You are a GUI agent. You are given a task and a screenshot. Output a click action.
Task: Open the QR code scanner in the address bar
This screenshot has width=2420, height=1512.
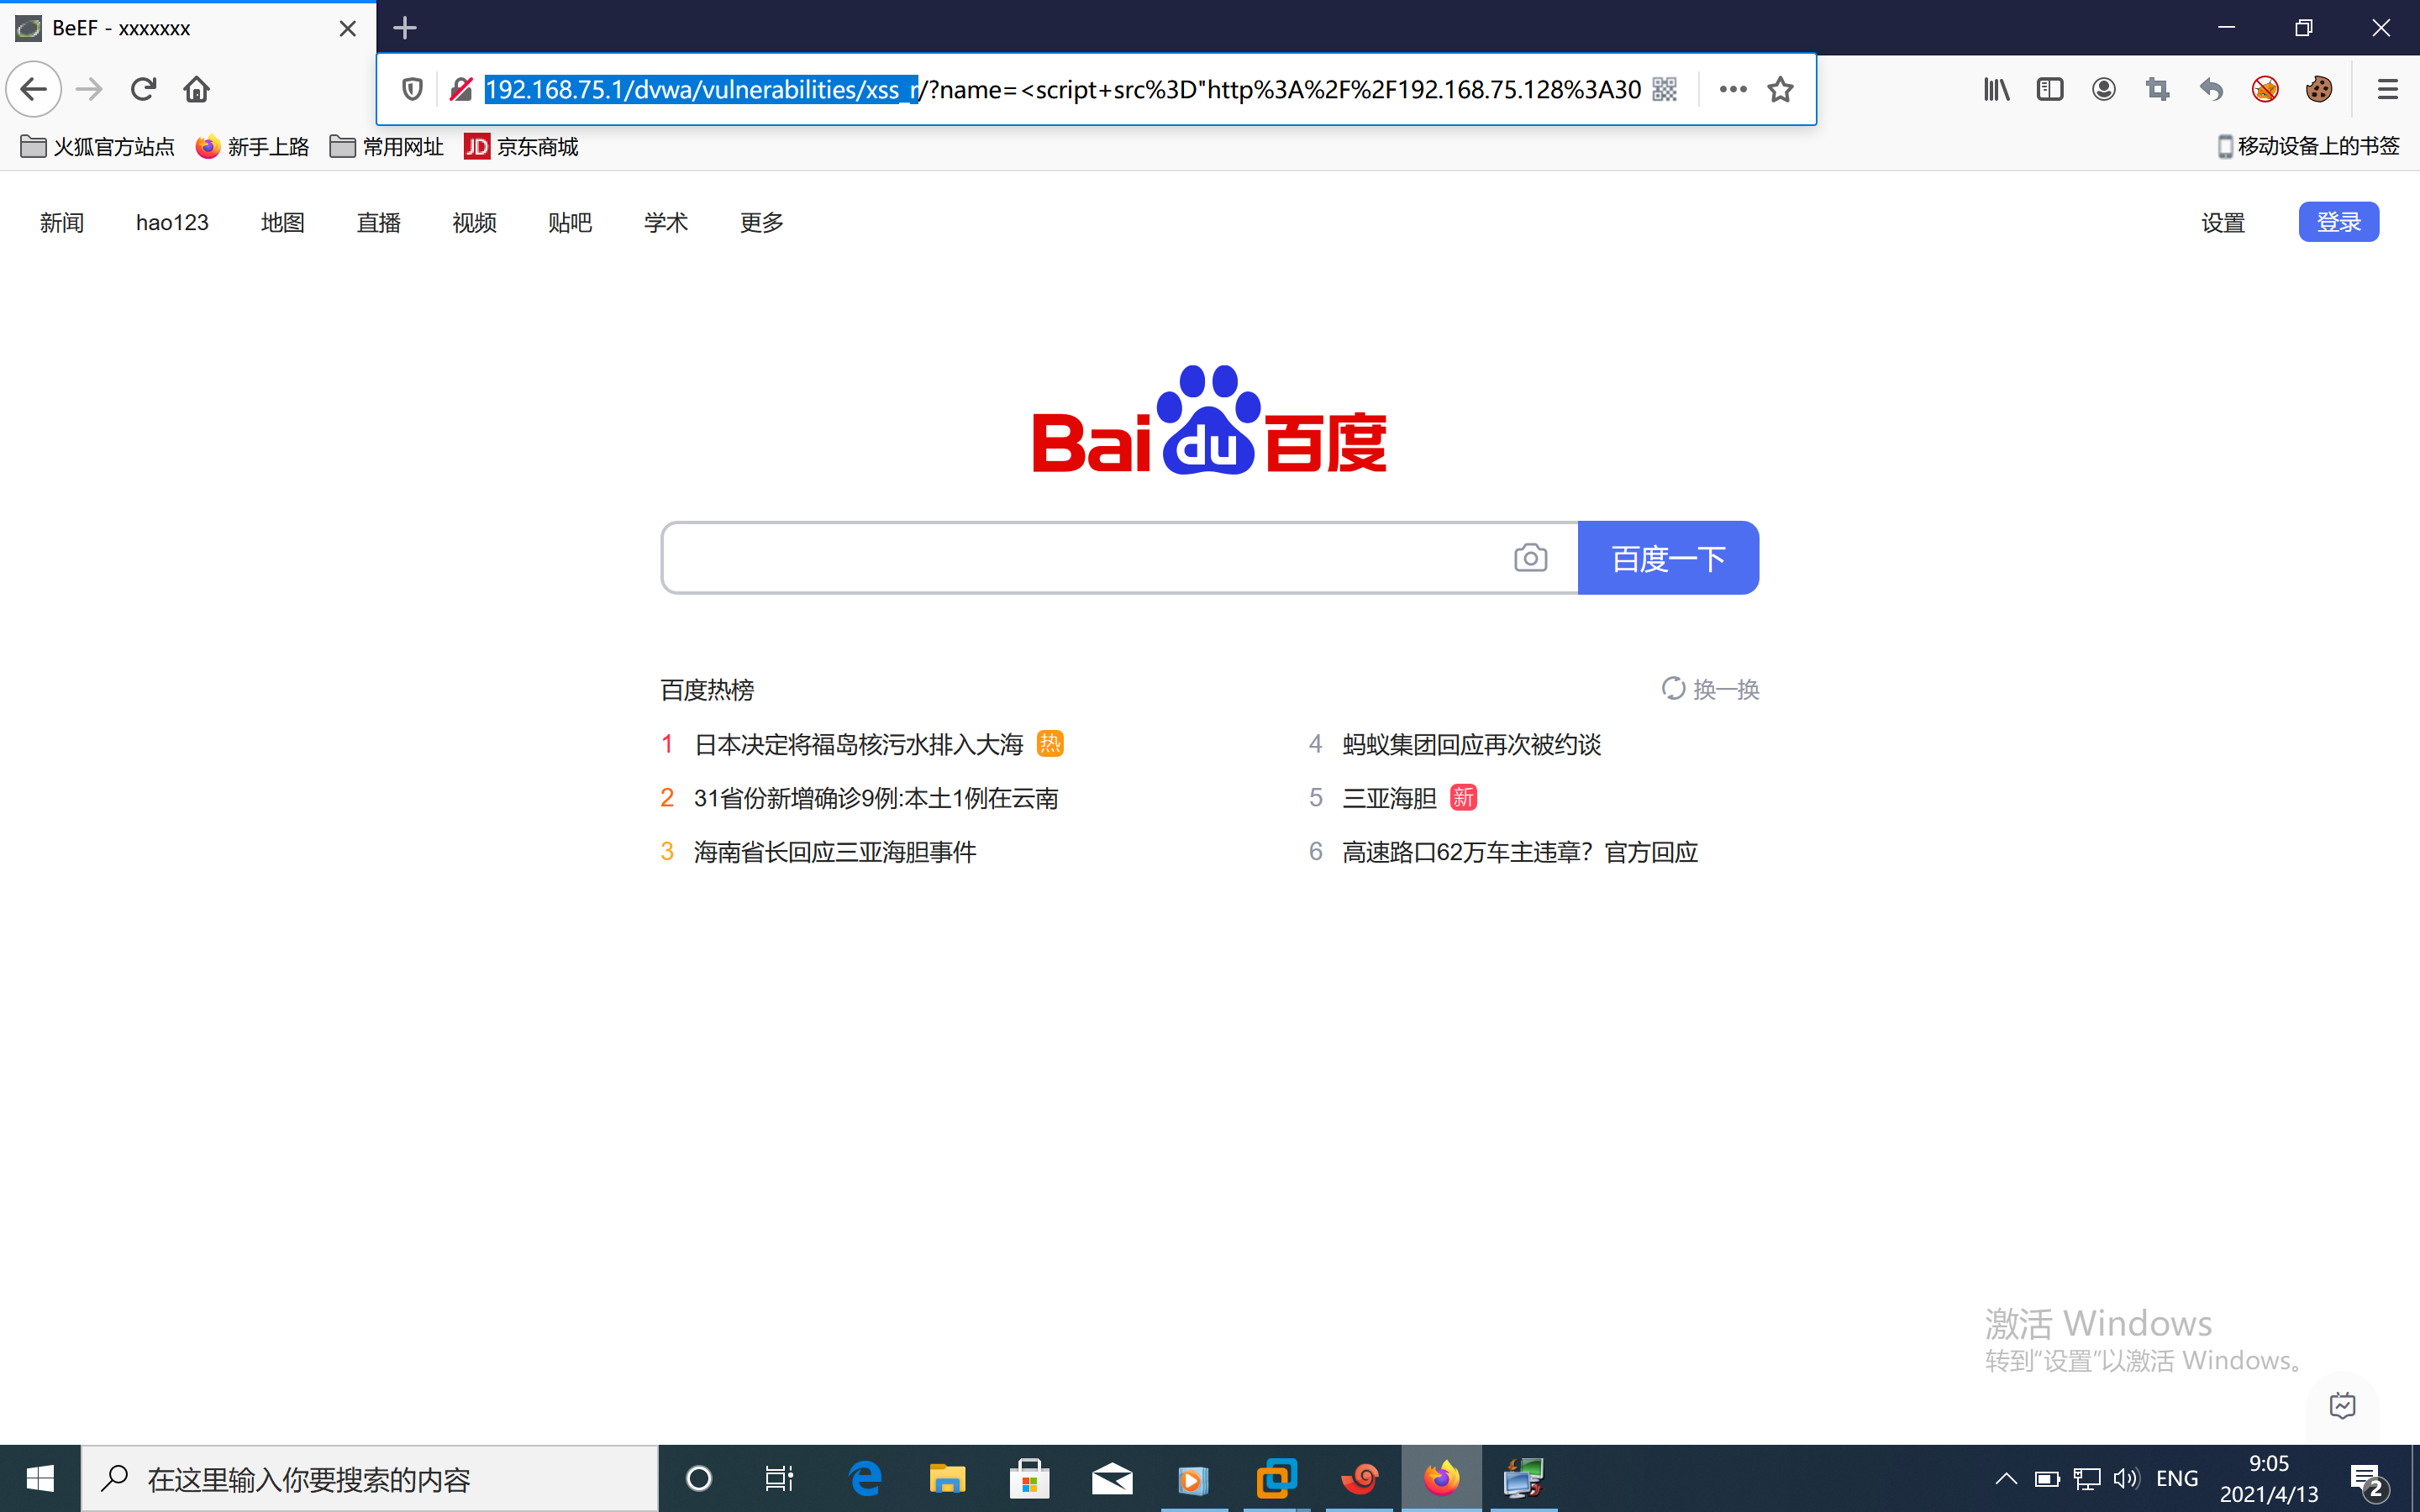1665,89
